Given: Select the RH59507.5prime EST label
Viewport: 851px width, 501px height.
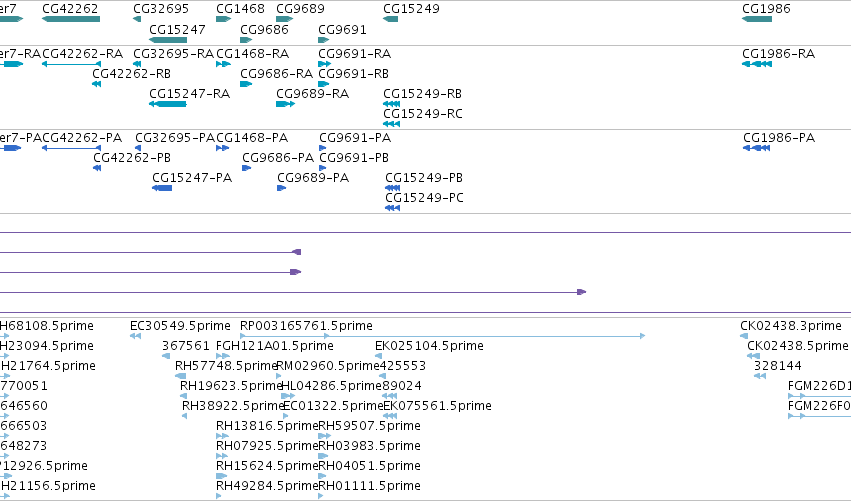Looking at the screenshot, I should tap(369, 426).
